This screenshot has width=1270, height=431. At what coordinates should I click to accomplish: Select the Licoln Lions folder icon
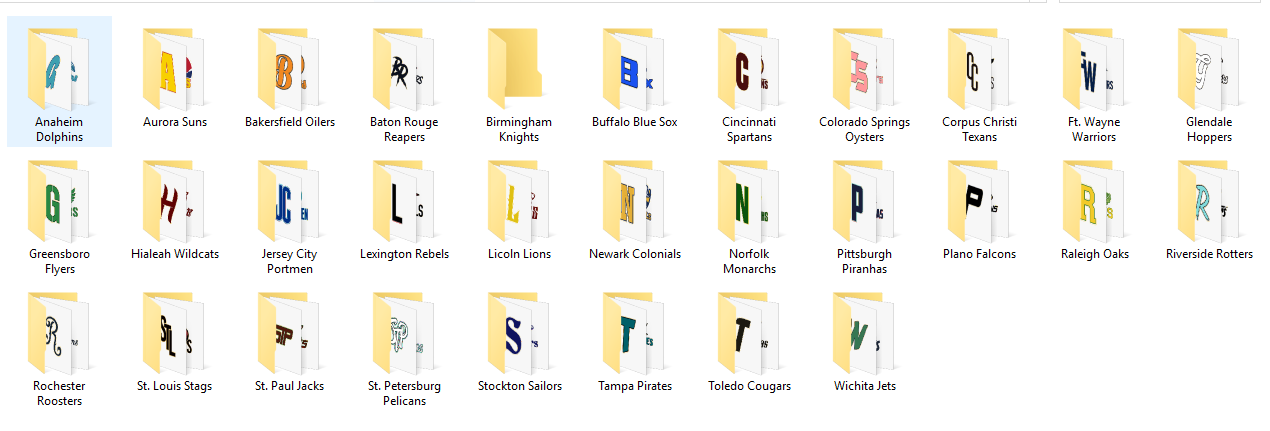click(519, 201)
